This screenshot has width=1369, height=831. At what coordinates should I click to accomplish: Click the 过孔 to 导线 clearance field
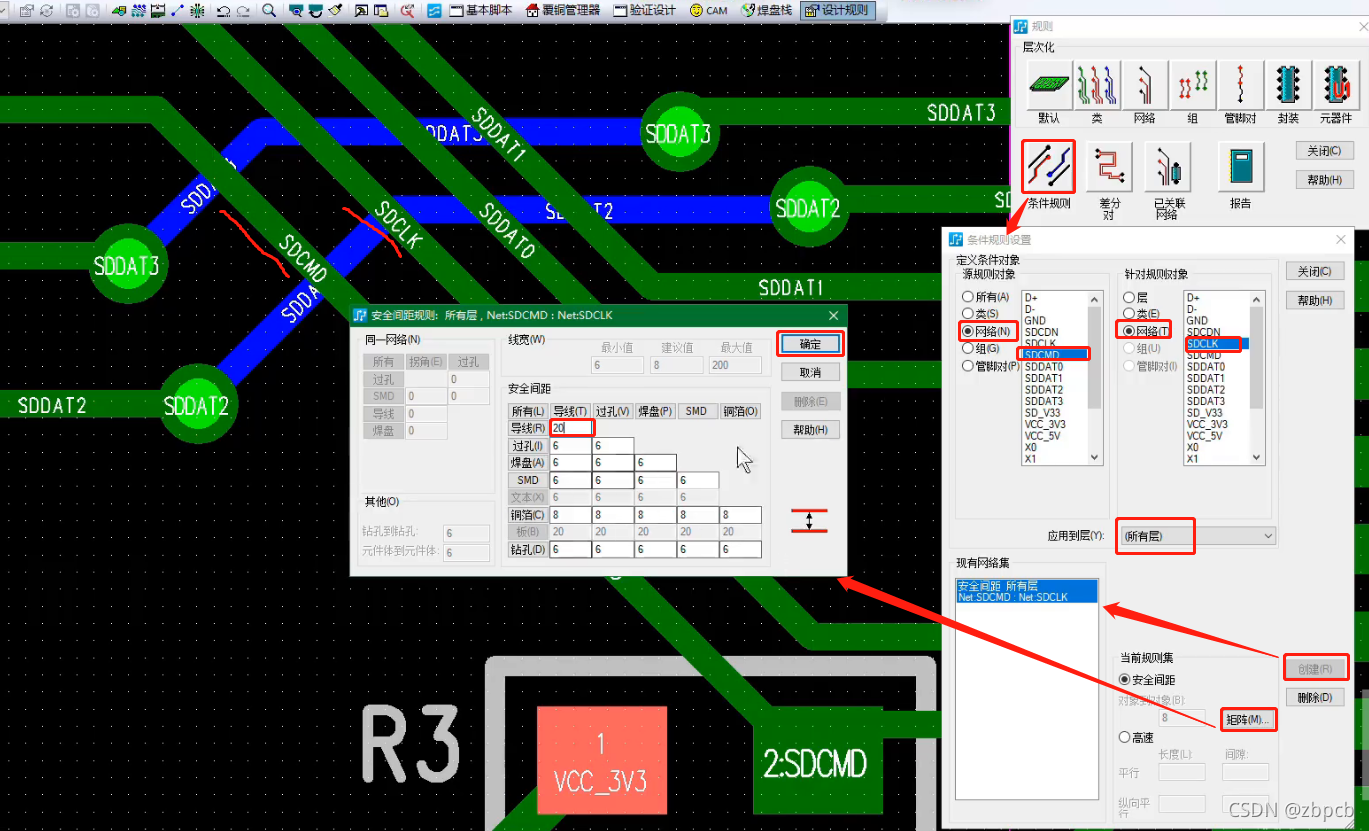(x=571, y=446)
